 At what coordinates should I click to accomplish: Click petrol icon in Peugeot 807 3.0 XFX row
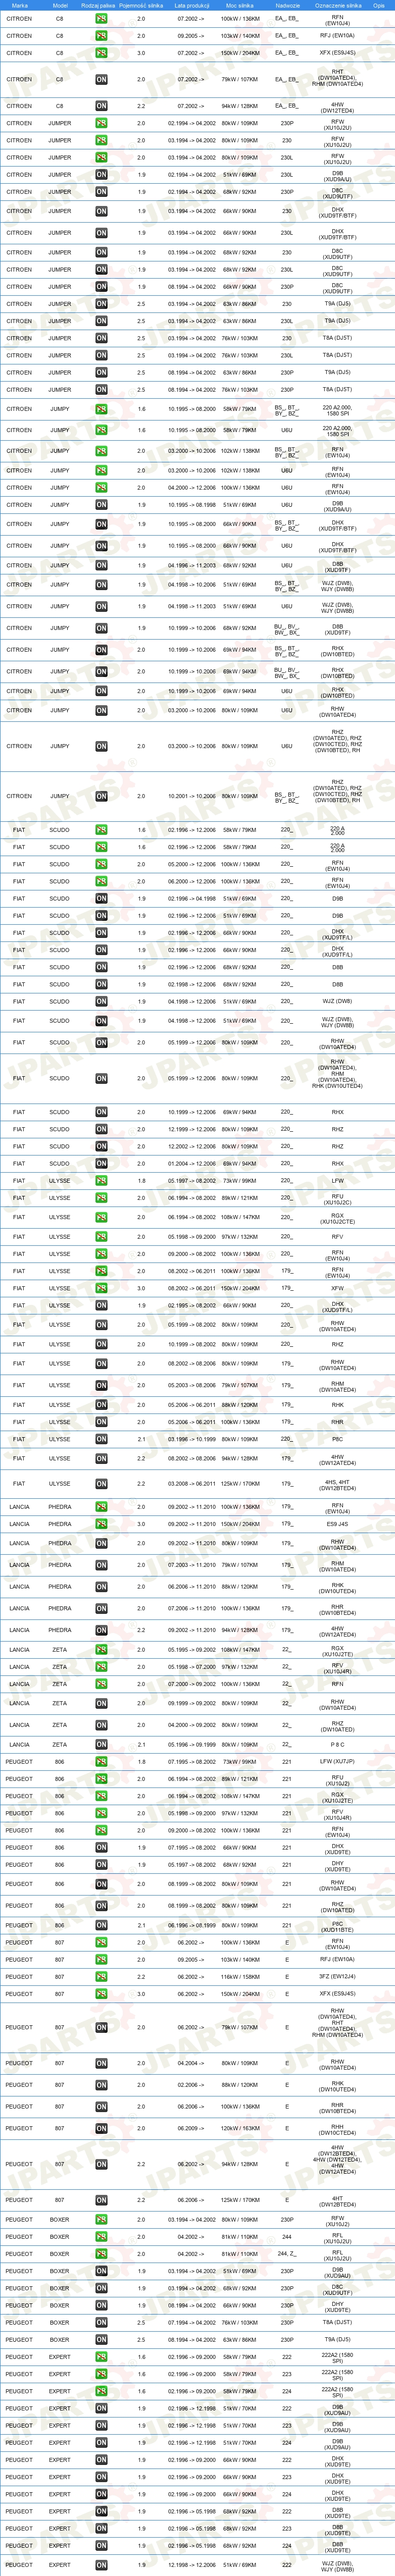click(101, 1994)
